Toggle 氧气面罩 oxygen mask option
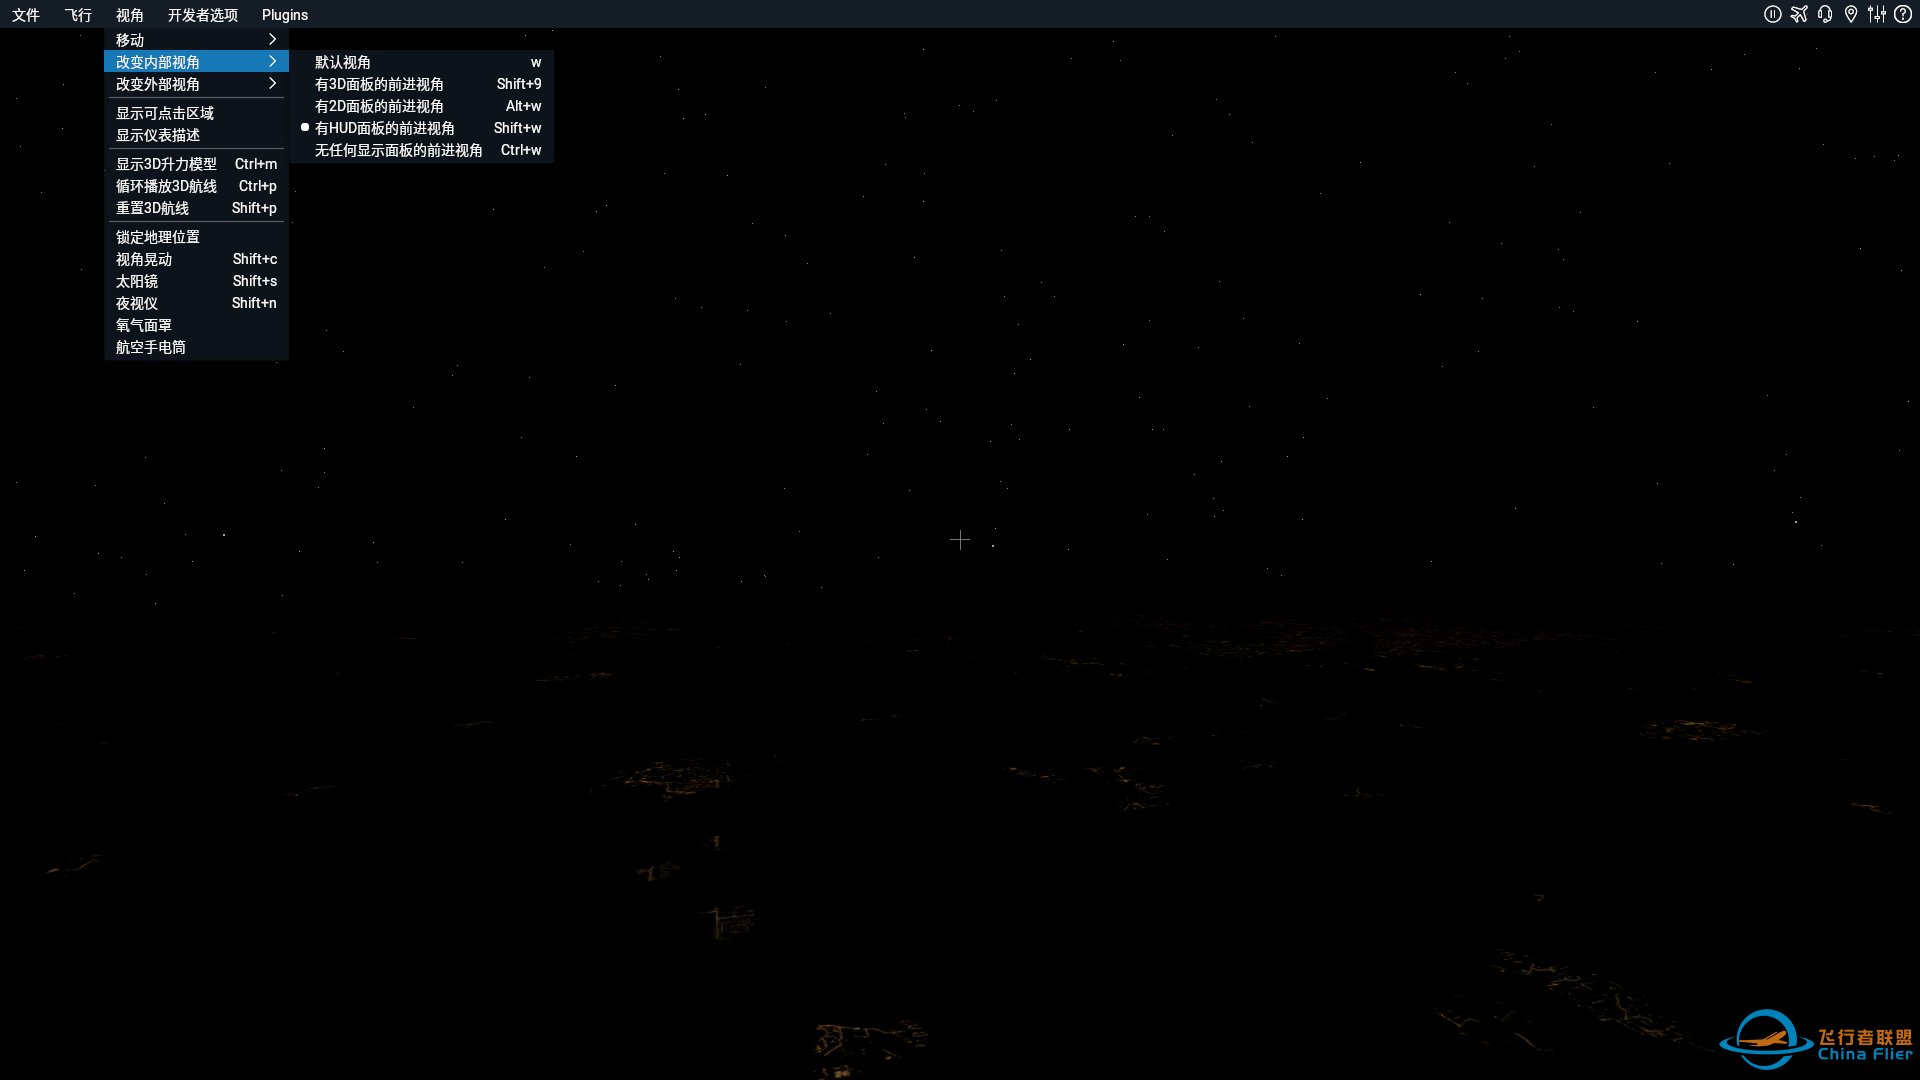 point(196,325)
